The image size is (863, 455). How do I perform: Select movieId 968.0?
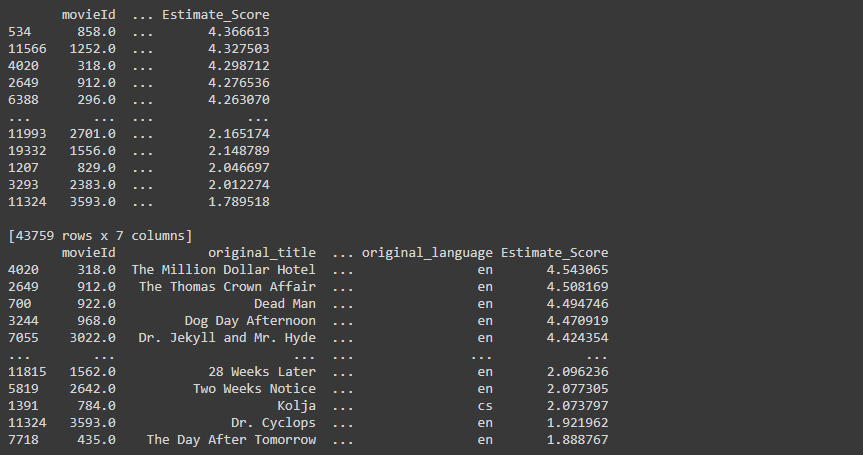[x=96, y=321]
